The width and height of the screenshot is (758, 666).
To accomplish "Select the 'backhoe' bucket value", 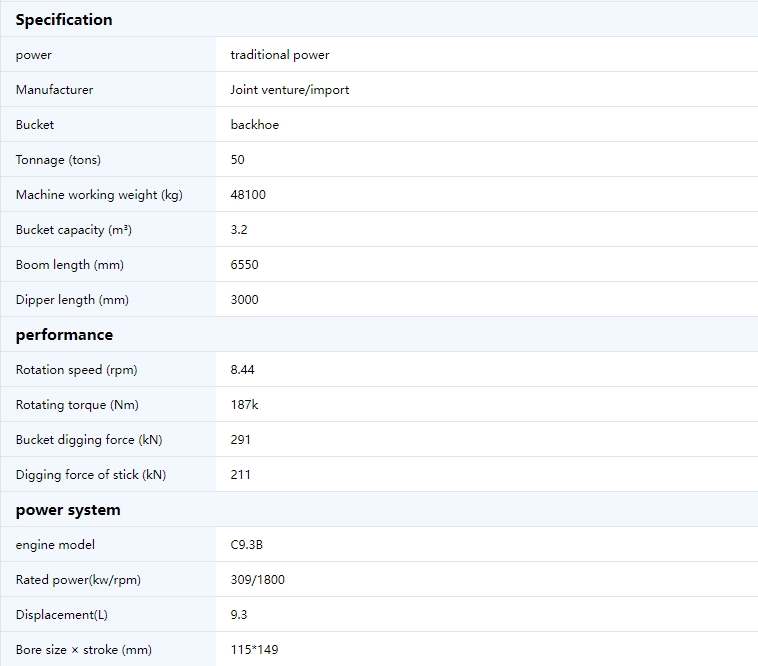I will point(255,125).
